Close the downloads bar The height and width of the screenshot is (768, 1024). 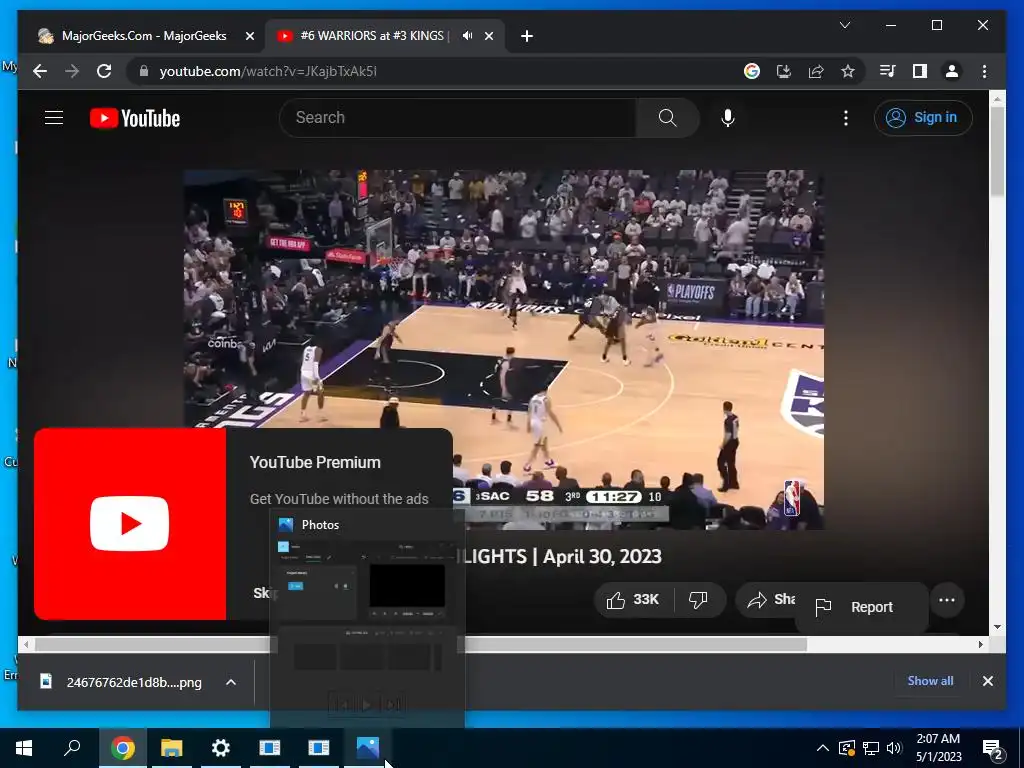(x=987, y=681)
